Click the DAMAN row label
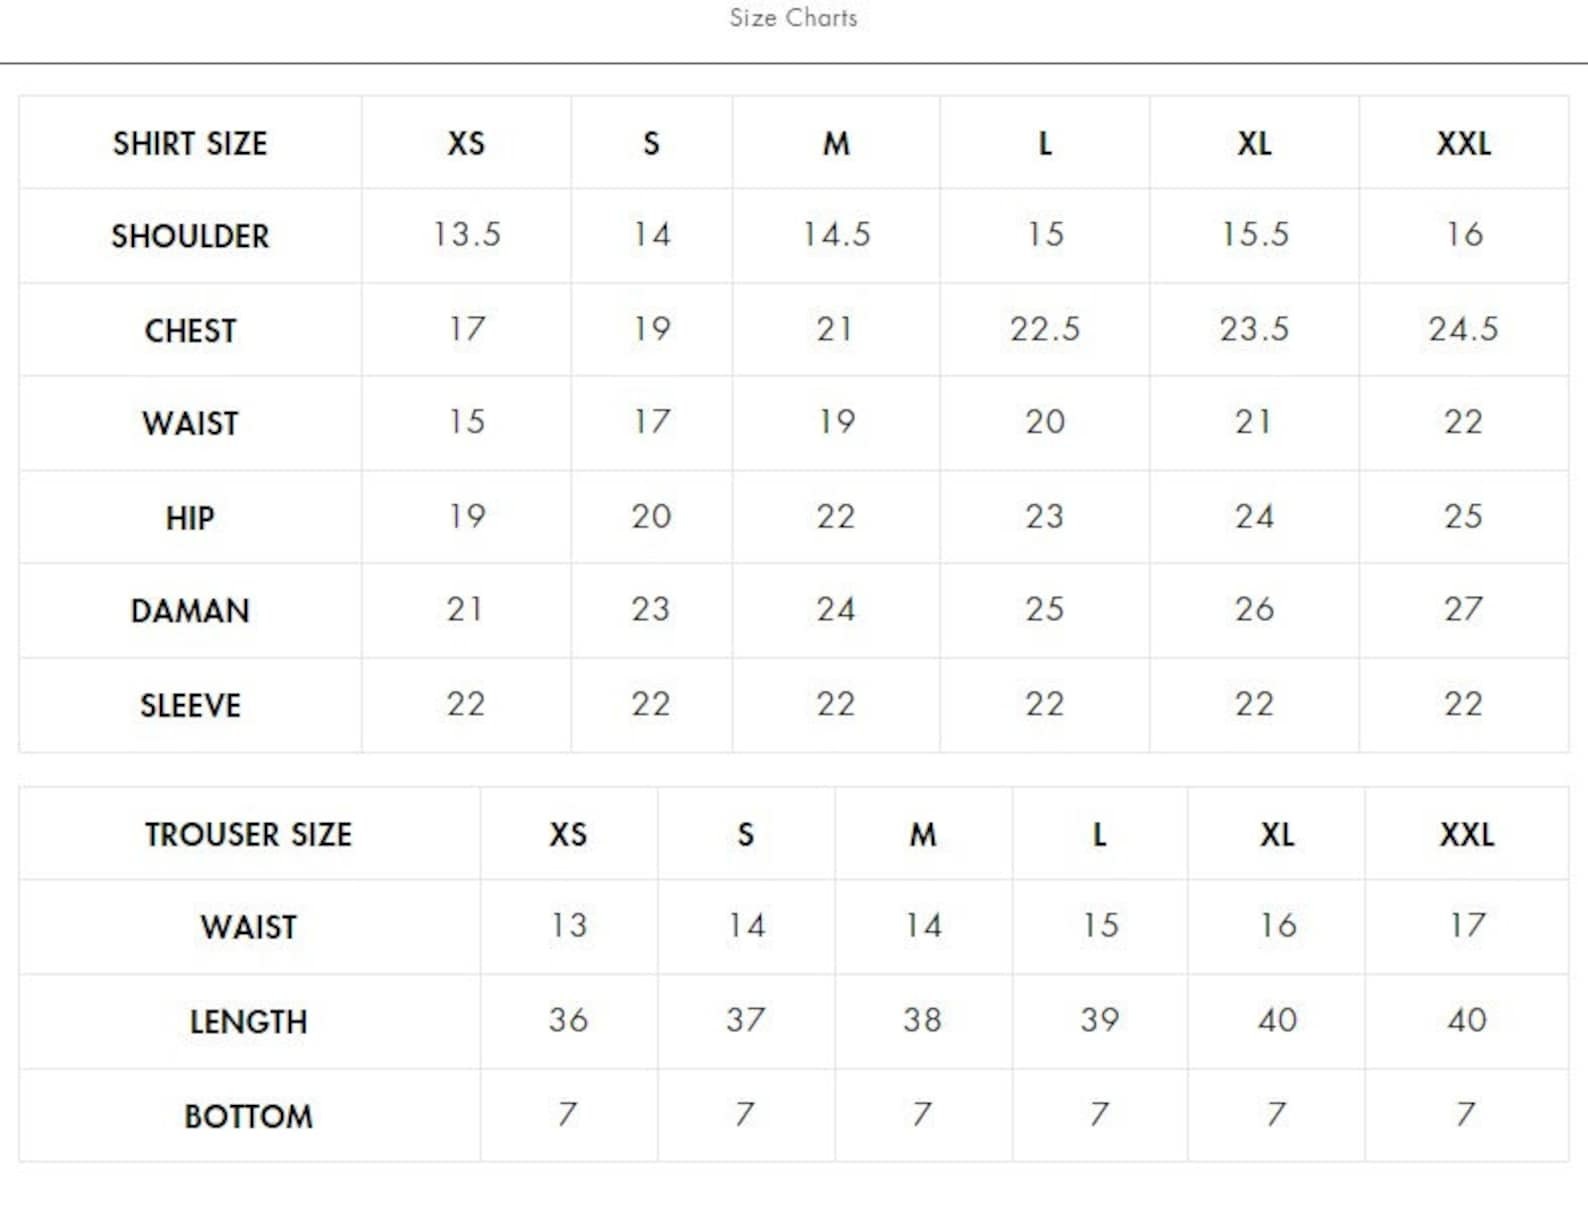The height and width of the screenshot is (1217, 1588). click(190, 611)
